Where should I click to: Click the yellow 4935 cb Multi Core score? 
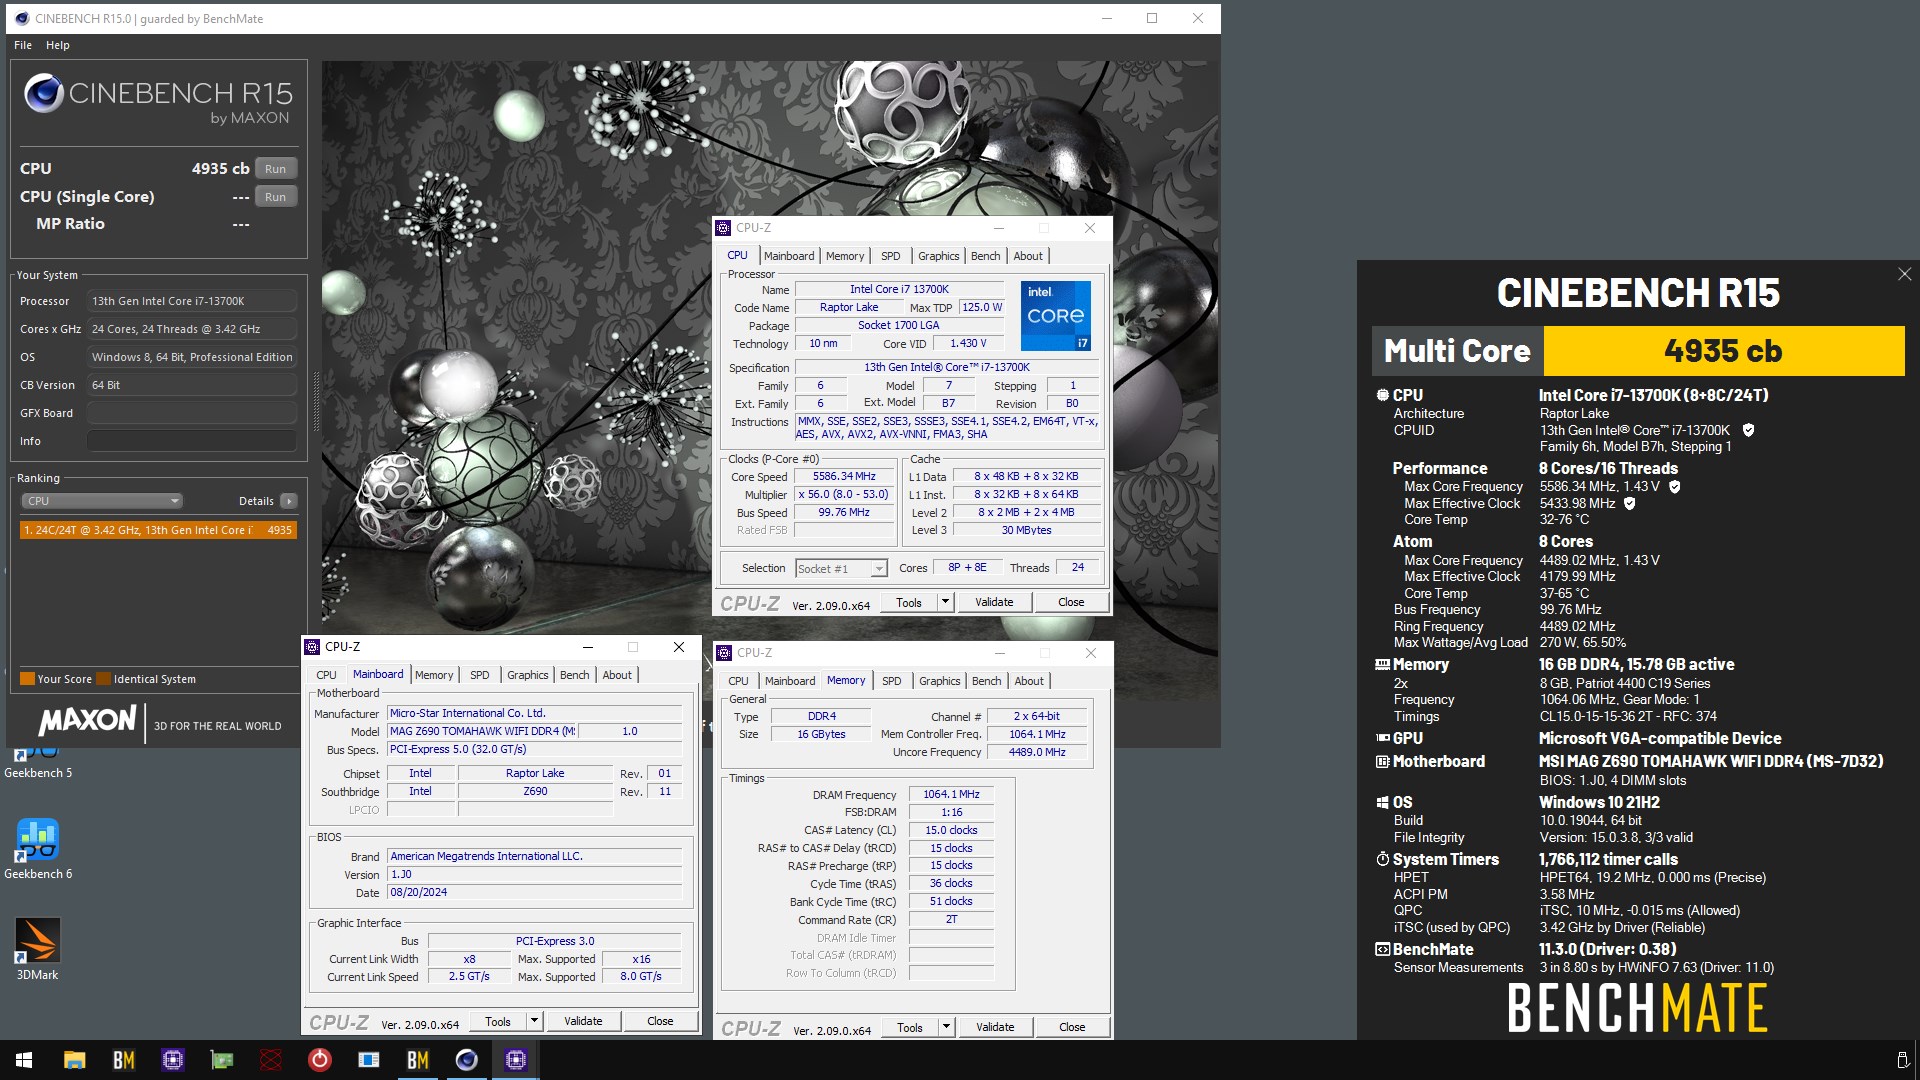[1723, 351]
